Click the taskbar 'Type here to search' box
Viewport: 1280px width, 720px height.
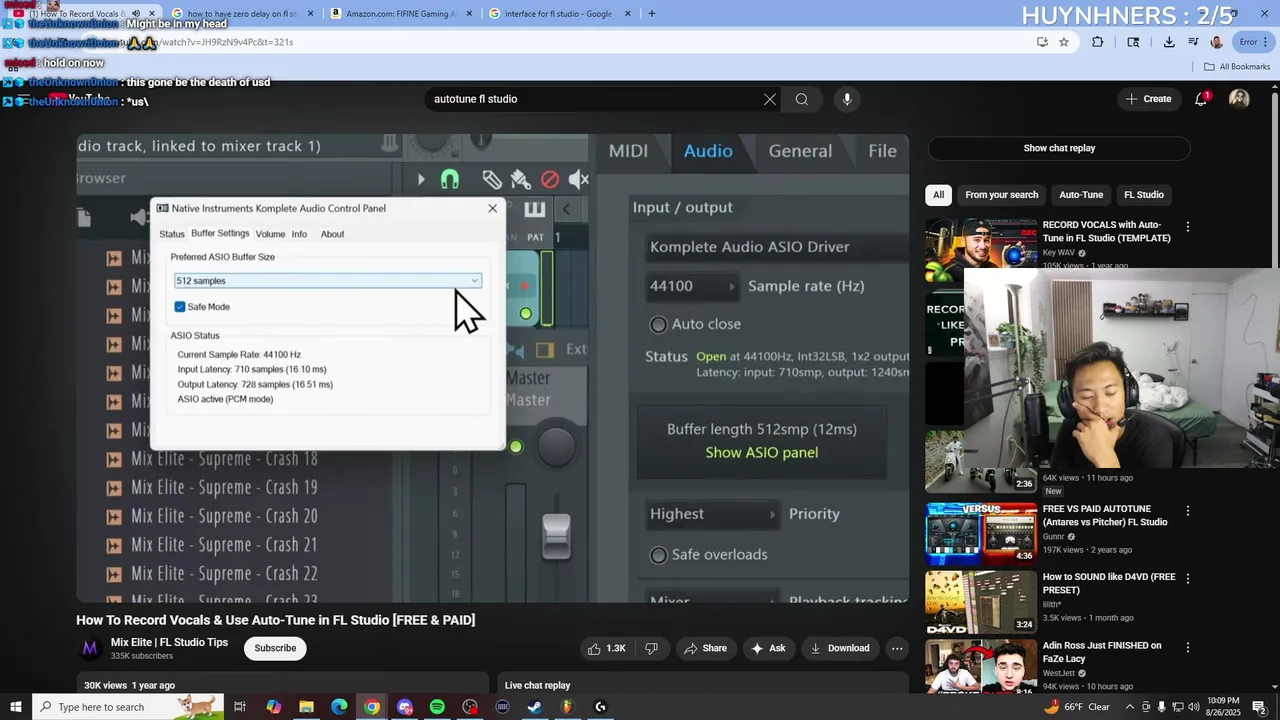click(x=126, y=707)
